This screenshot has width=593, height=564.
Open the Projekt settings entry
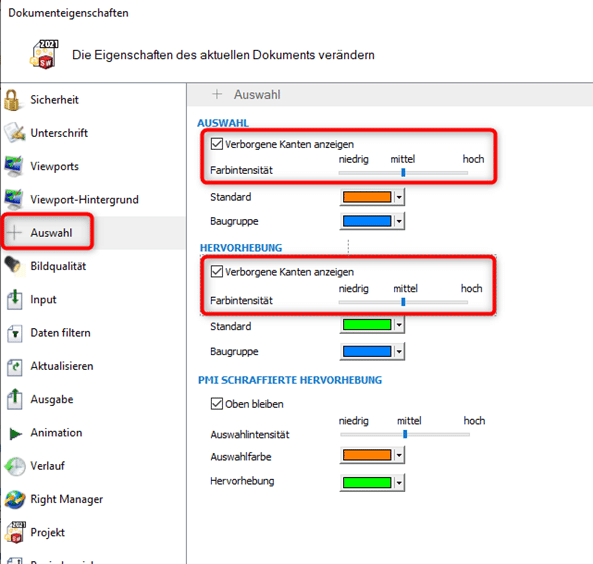(x=47, y=532)
